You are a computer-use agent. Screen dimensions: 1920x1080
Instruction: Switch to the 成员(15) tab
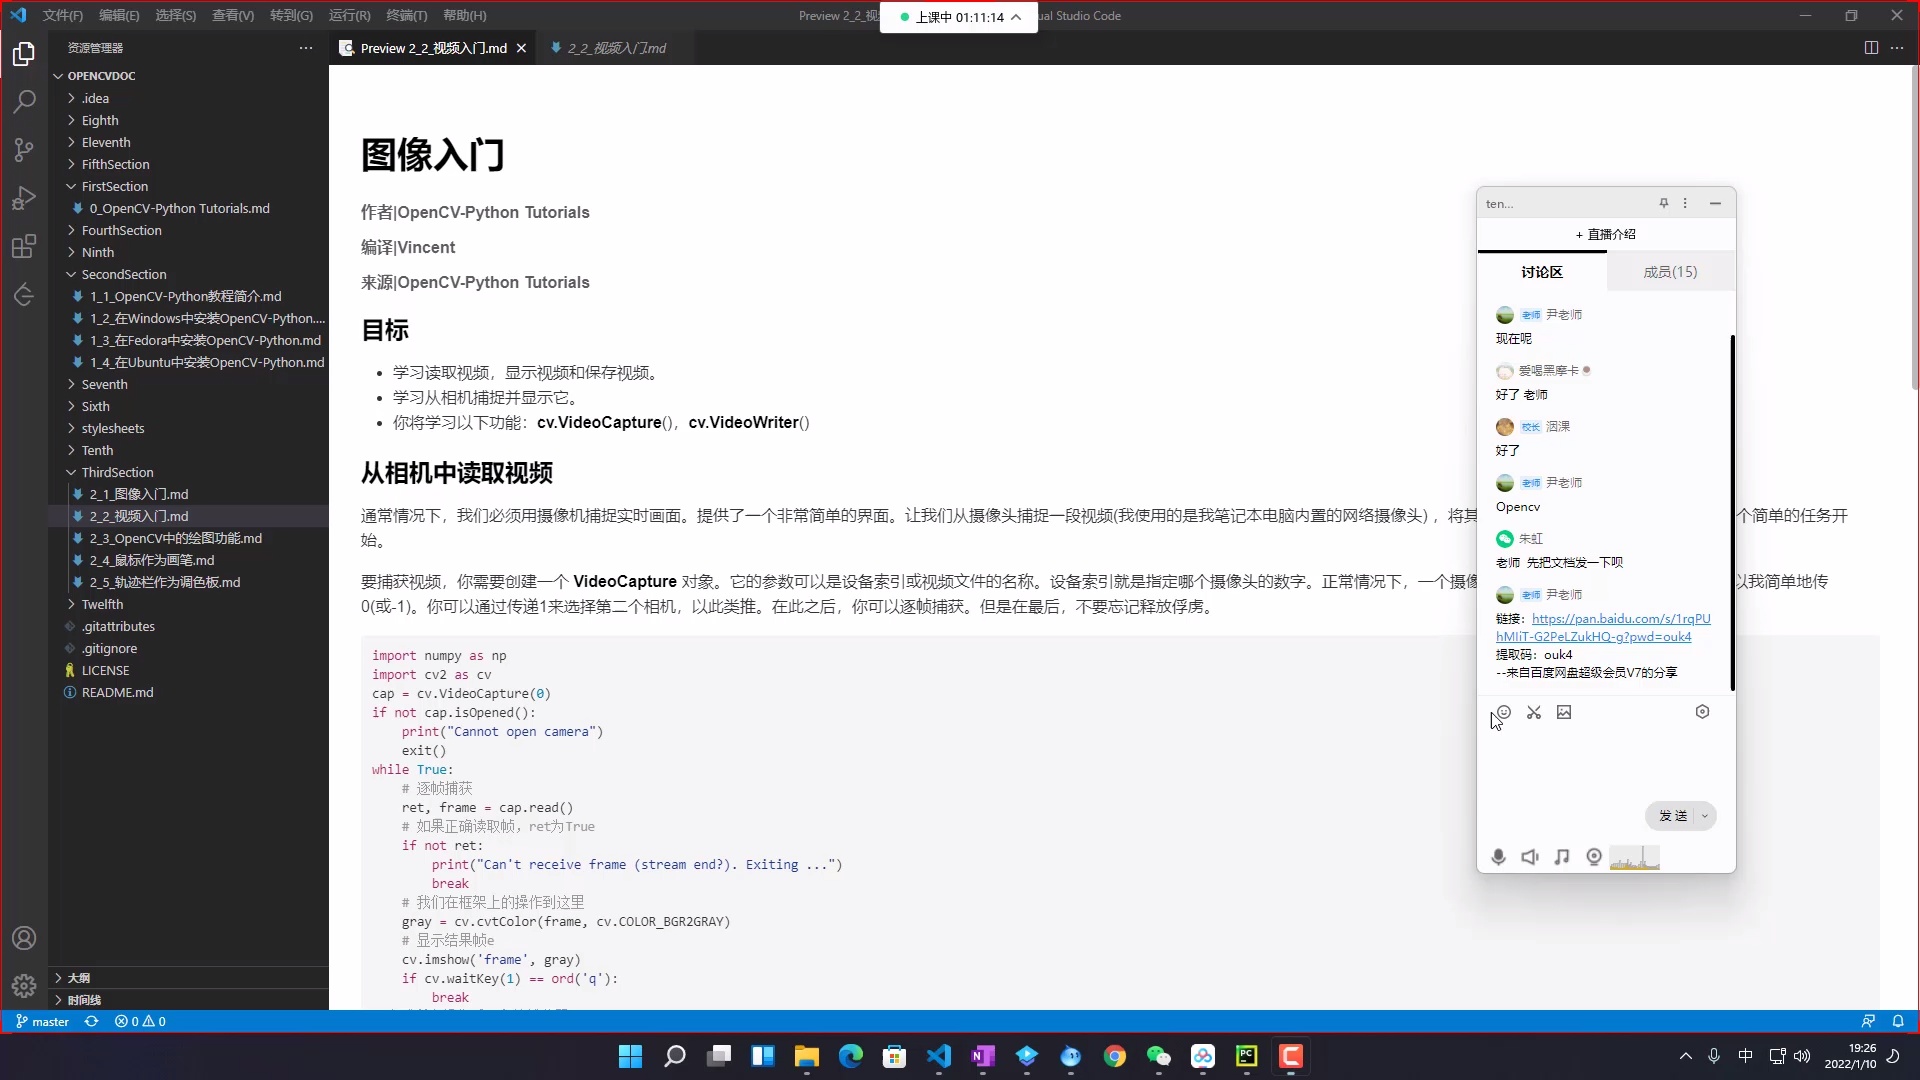(1668, 271)
